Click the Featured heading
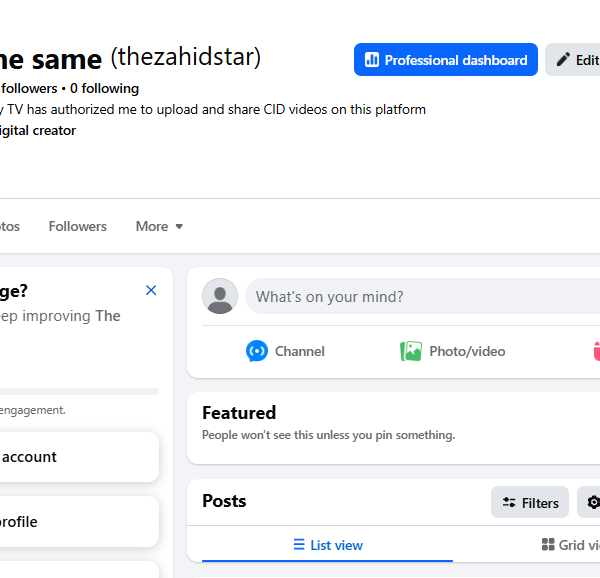The height and width of the screenshot is (578, 600). pyautogui.click(x=239, y=413)
